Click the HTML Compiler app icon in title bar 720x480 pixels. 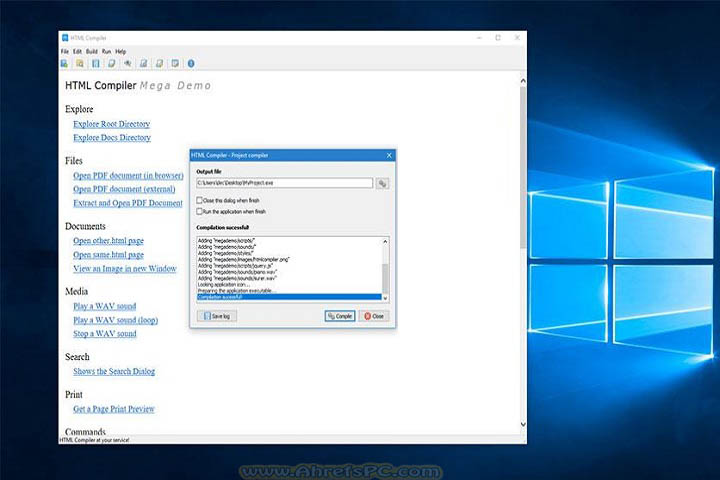click(x=65, y=38)
